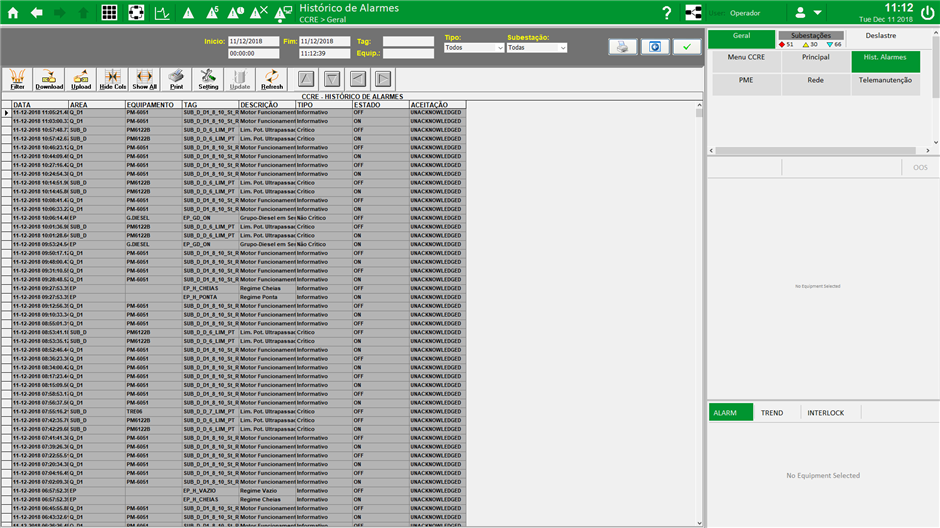The width and height of the screenshot is (940, 528).
Task: Select the INTERLOCK tab
Action: (x=825, y=412)
